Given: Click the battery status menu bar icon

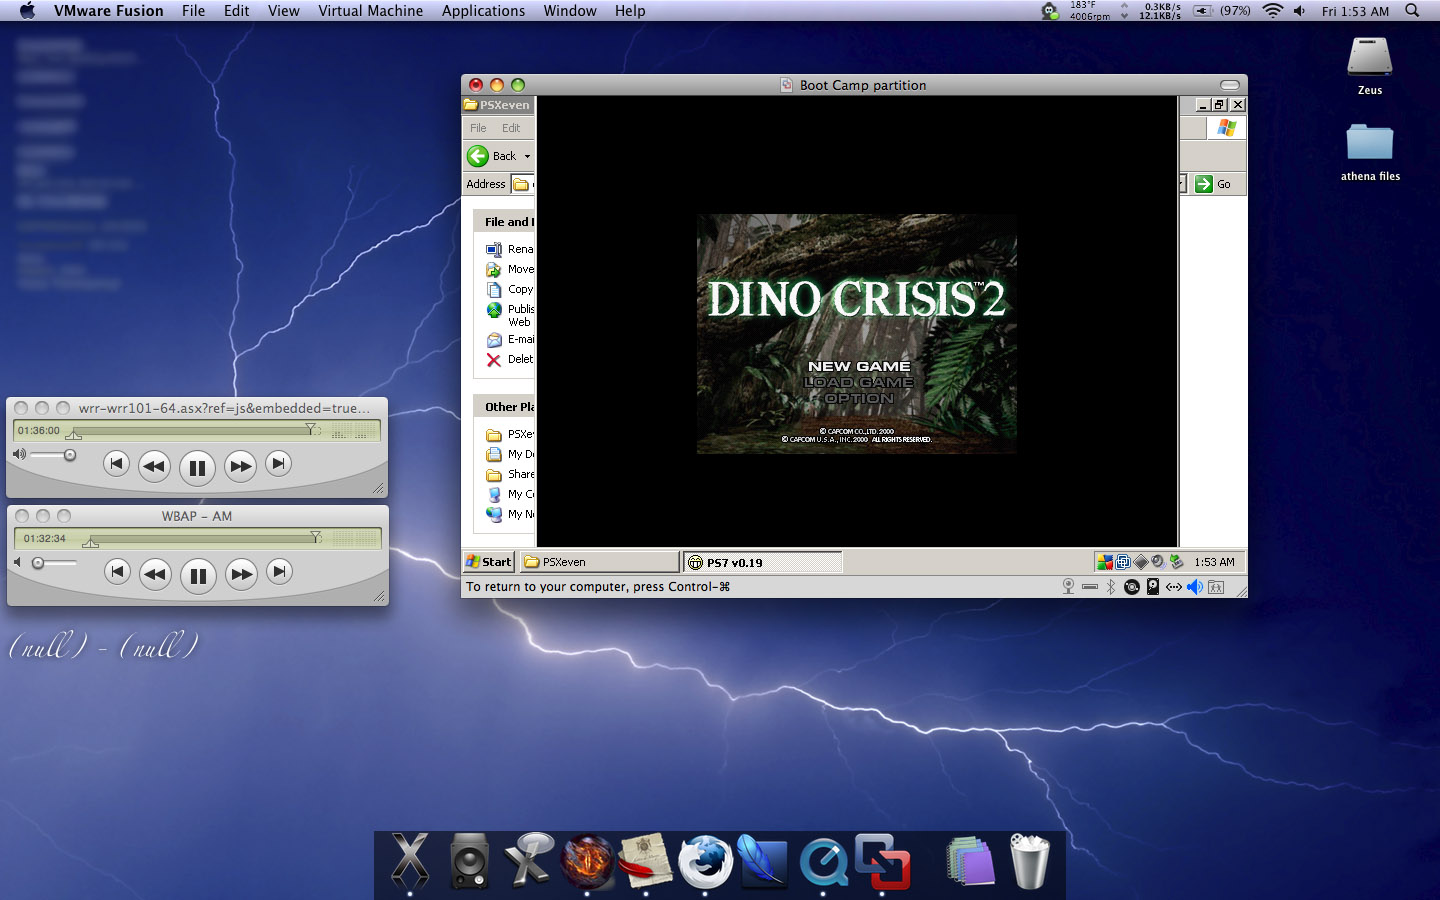Looking at the screenshot, I should pyautogui.click(x=1222, y=11).
